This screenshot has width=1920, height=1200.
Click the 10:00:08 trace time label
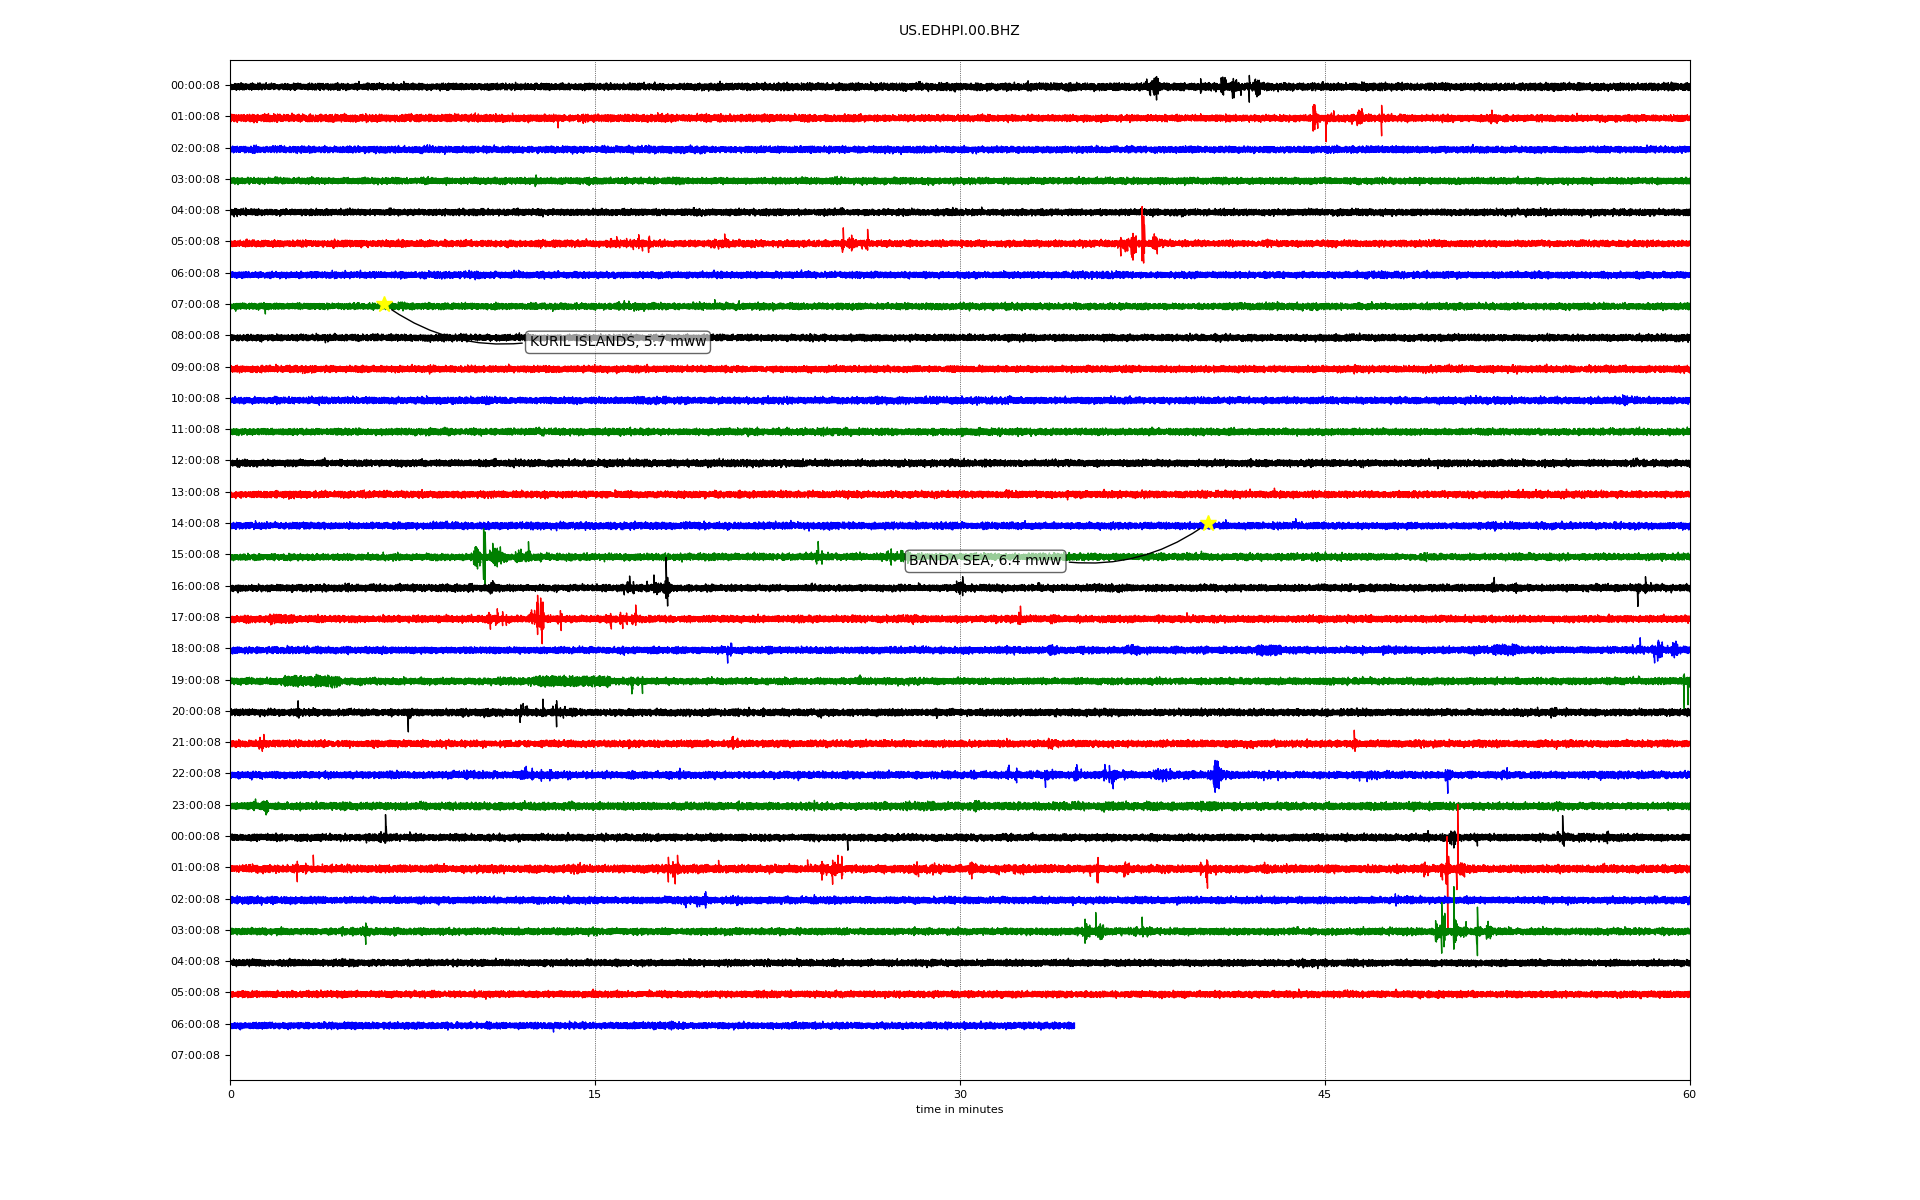[x=195, y=398]
